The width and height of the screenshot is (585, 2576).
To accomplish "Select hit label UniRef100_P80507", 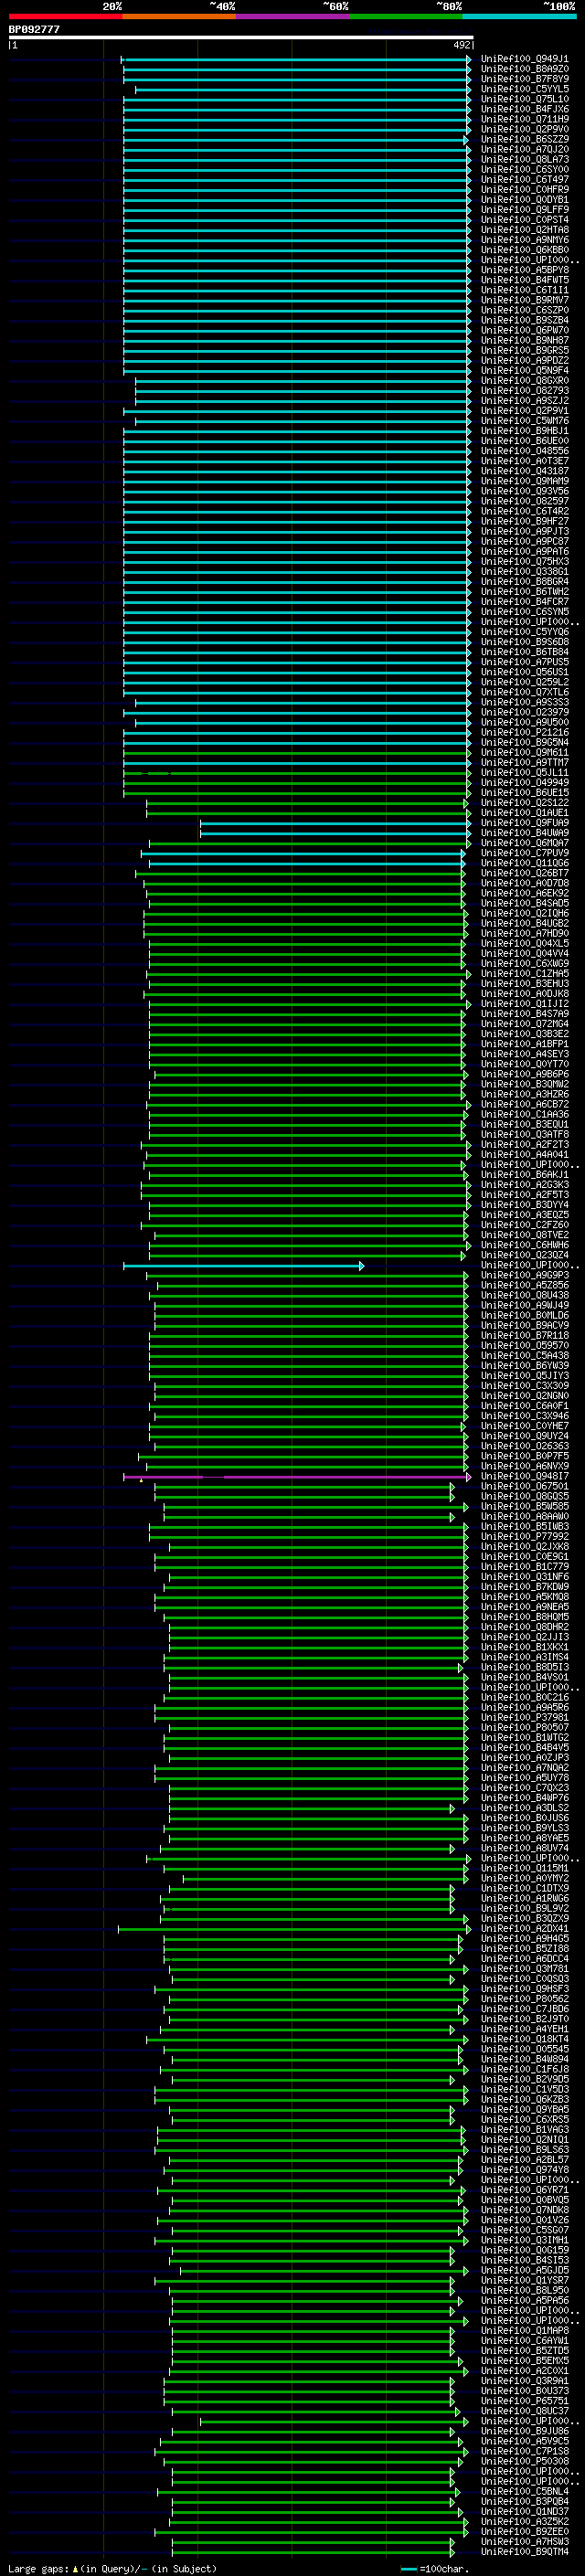I will pyautogui.click(x=525, y=1728).
